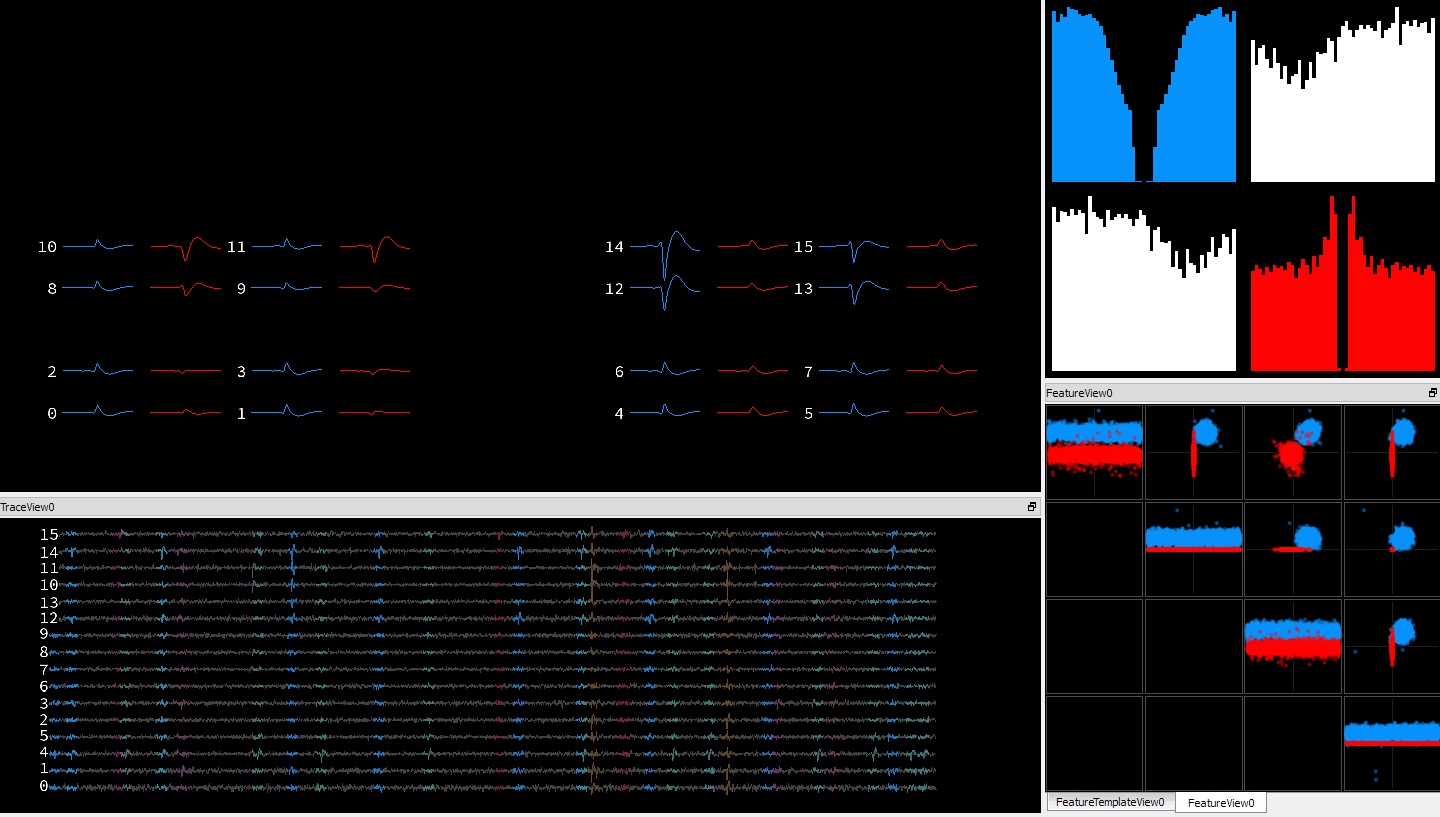Click channel 6's blue waveform
The image size is (1440, 817).
[665, 371]
